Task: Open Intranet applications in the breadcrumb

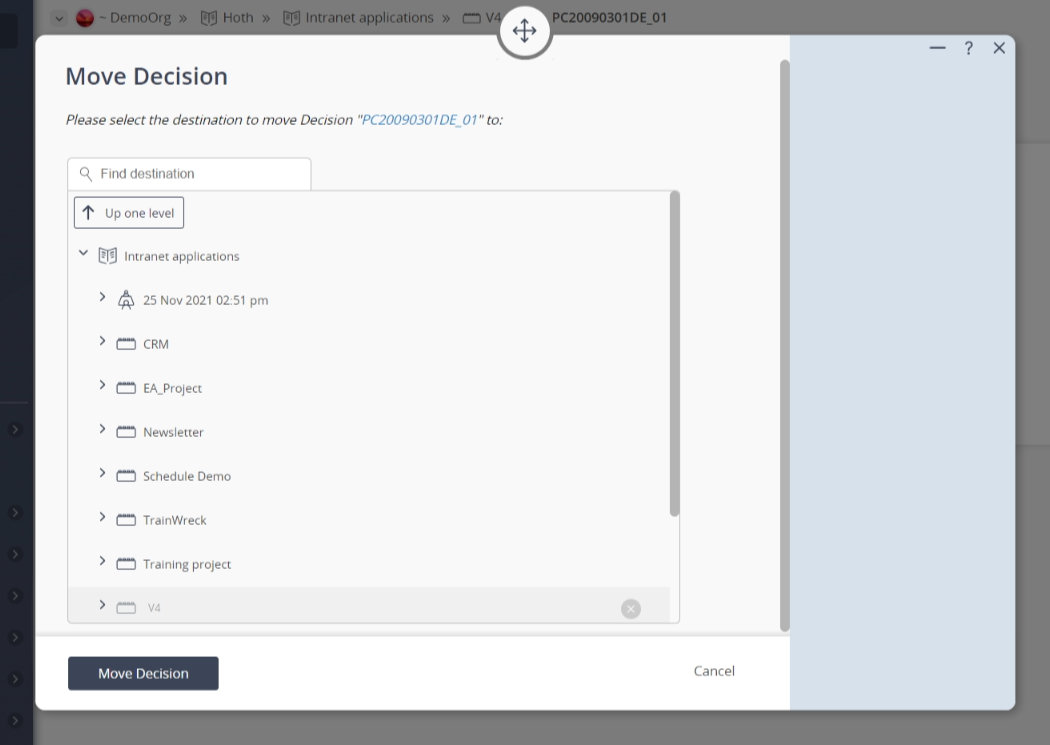Action: pyautogui.click(x=370, y=18)
